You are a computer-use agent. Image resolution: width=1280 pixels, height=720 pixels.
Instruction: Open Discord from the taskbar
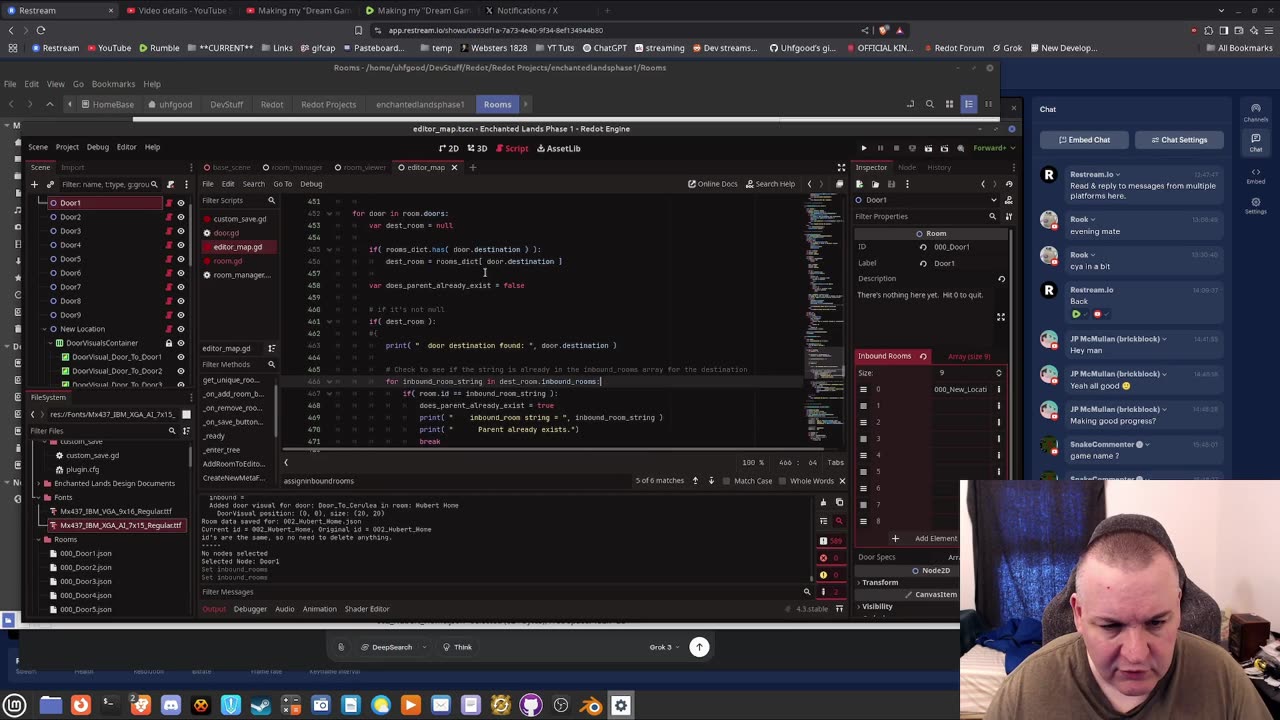(x=171, y=705)
